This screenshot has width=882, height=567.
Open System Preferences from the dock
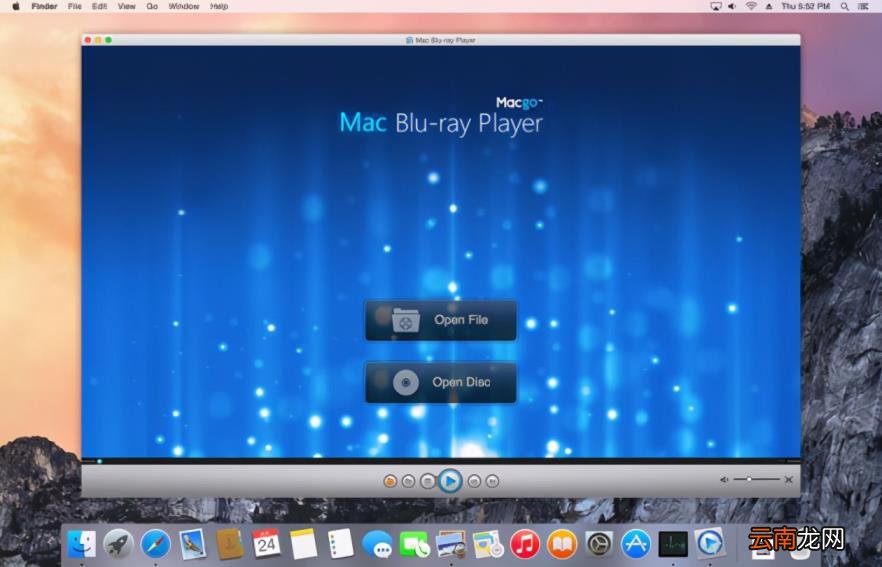coord(598,544)
